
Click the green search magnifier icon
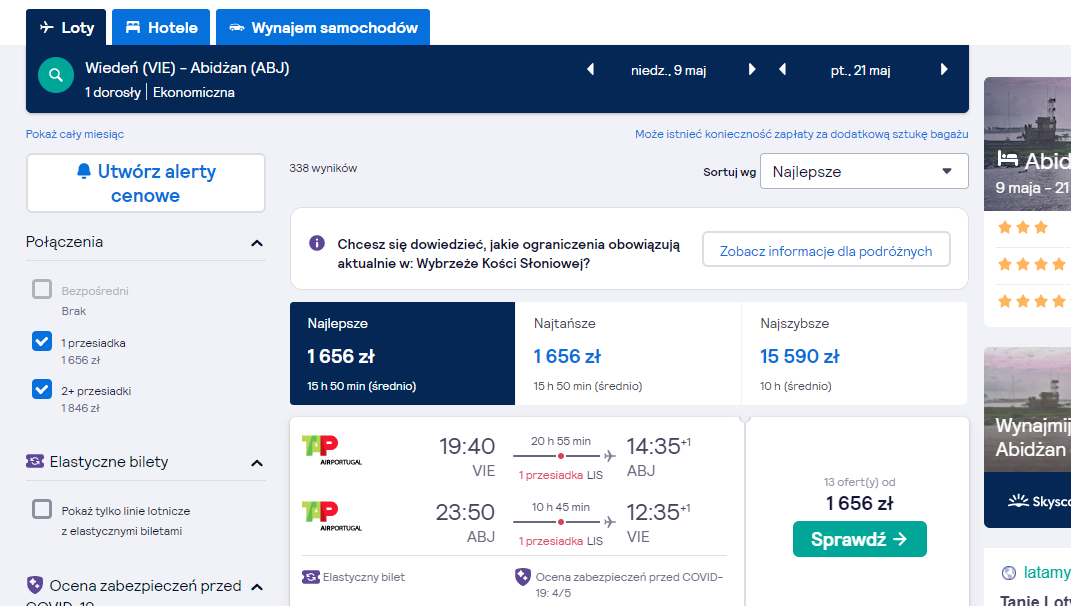tap(56, 75)
